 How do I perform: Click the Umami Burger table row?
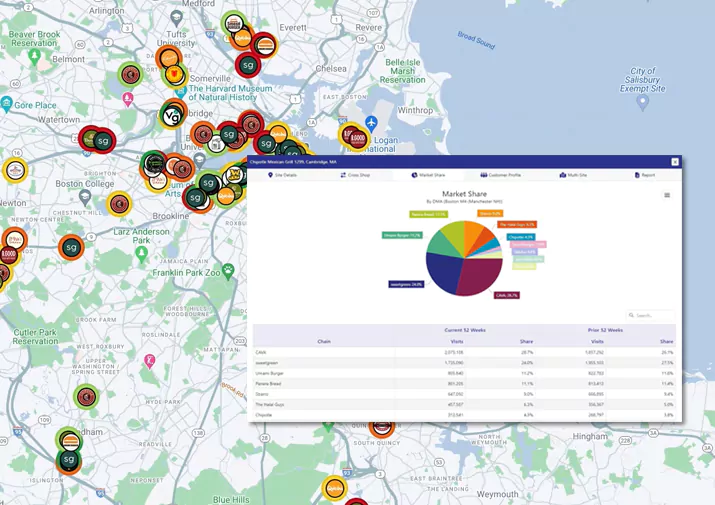coord(464,373)
